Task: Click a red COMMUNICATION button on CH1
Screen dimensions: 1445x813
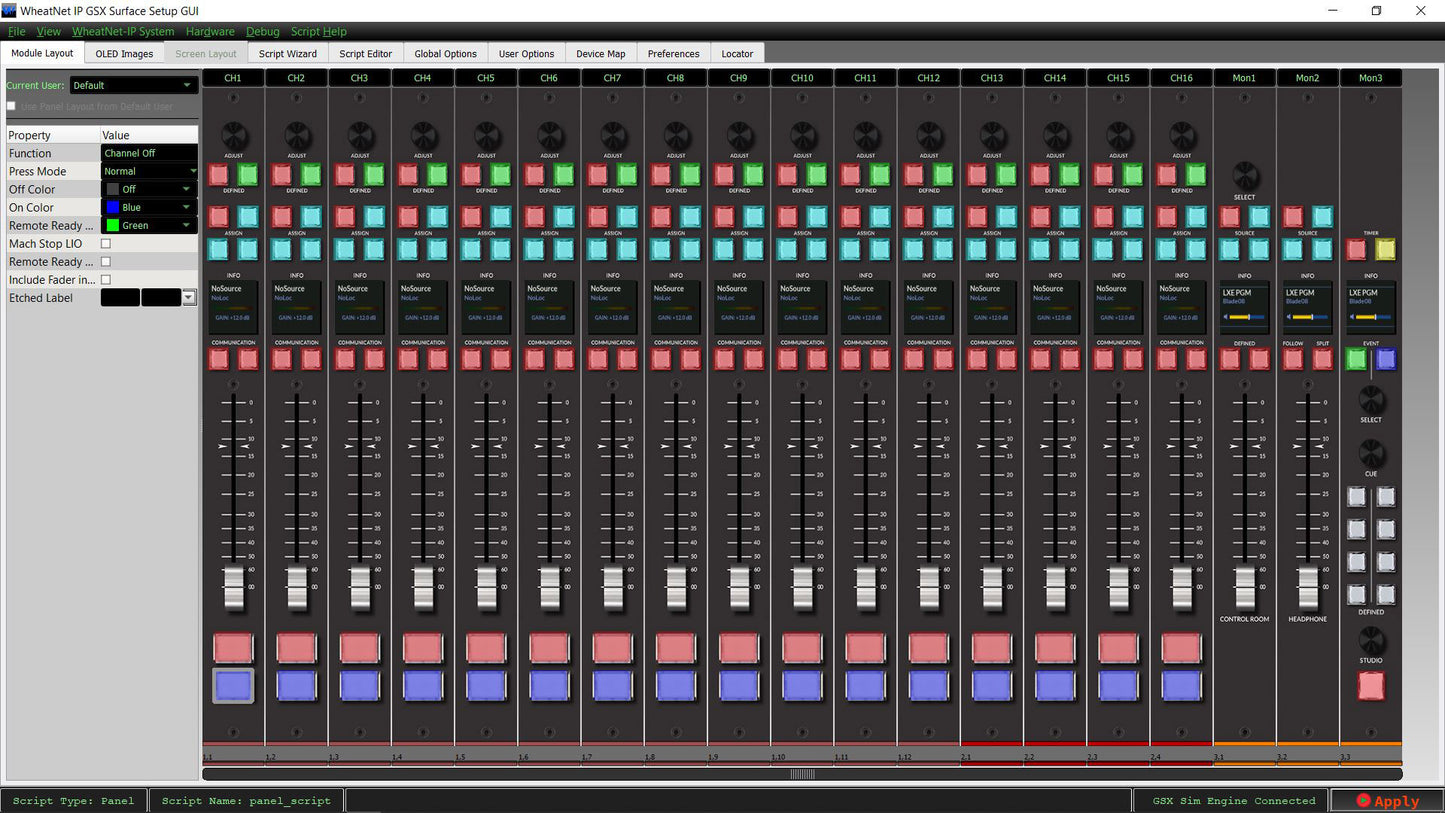Action: click(x=218, y=358)
